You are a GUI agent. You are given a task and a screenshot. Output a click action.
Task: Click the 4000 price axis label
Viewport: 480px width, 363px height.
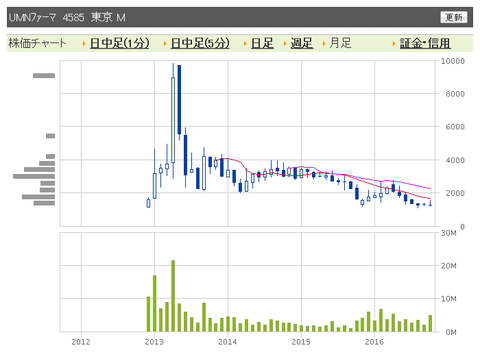pos(455,160)
